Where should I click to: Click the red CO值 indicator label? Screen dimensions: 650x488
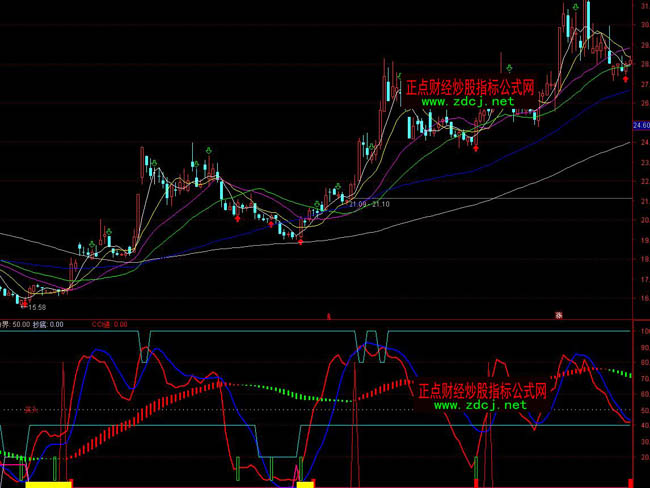108,324
